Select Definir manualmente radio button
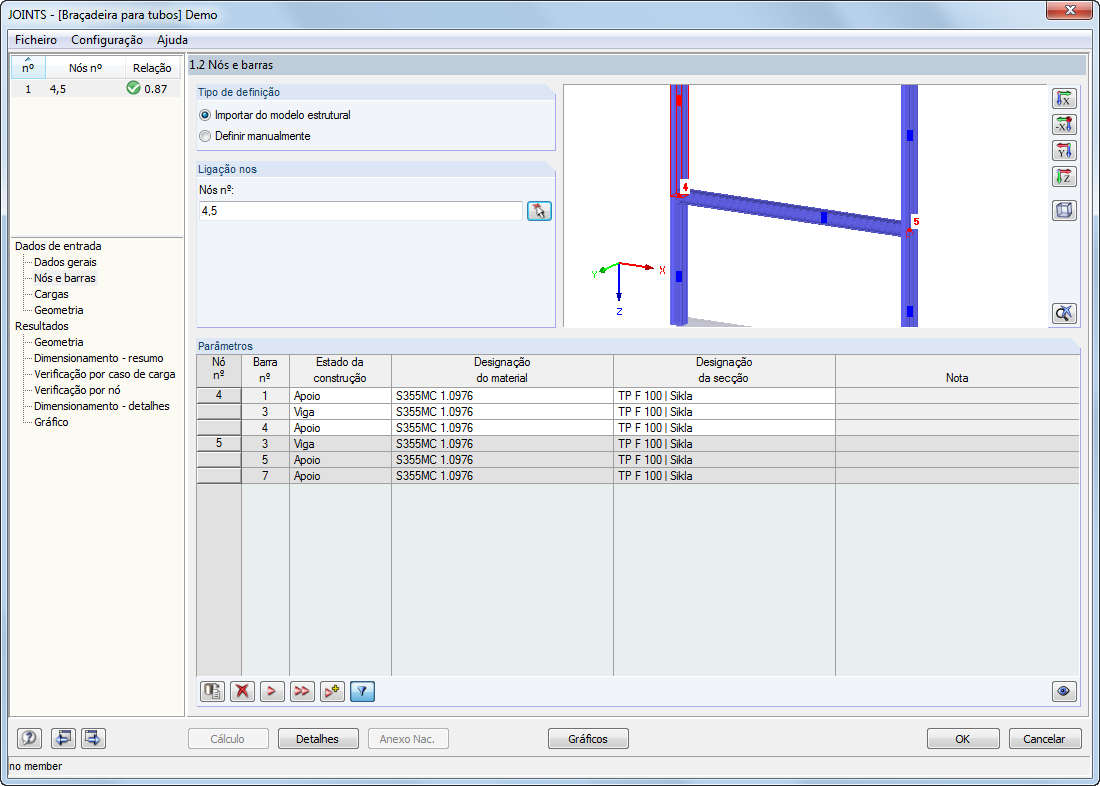Image resolution: width=1100 pixels, height=786 pixels. [205, 136]
